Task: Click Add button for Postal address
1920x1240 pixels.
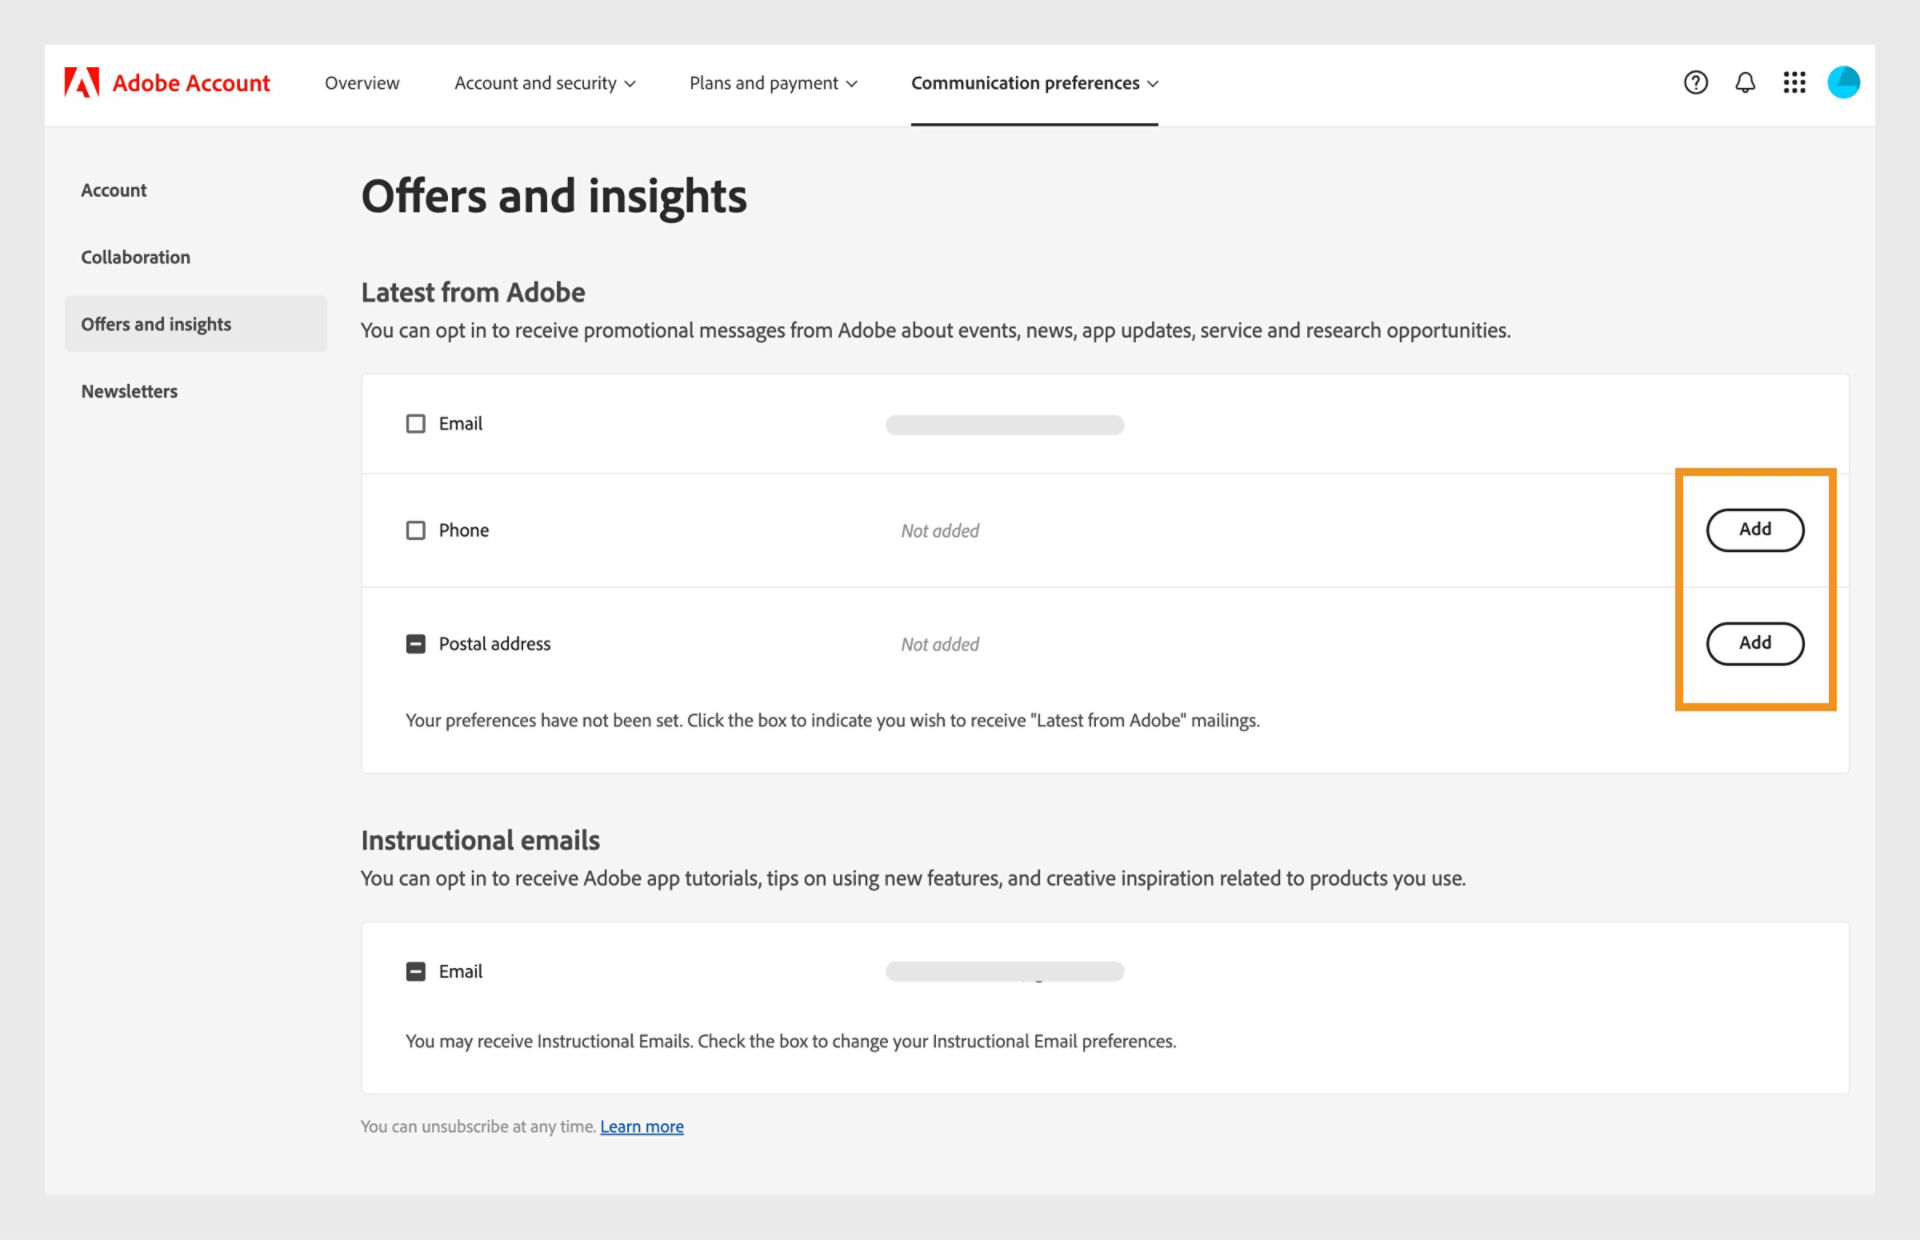Action: [1755, 643]
